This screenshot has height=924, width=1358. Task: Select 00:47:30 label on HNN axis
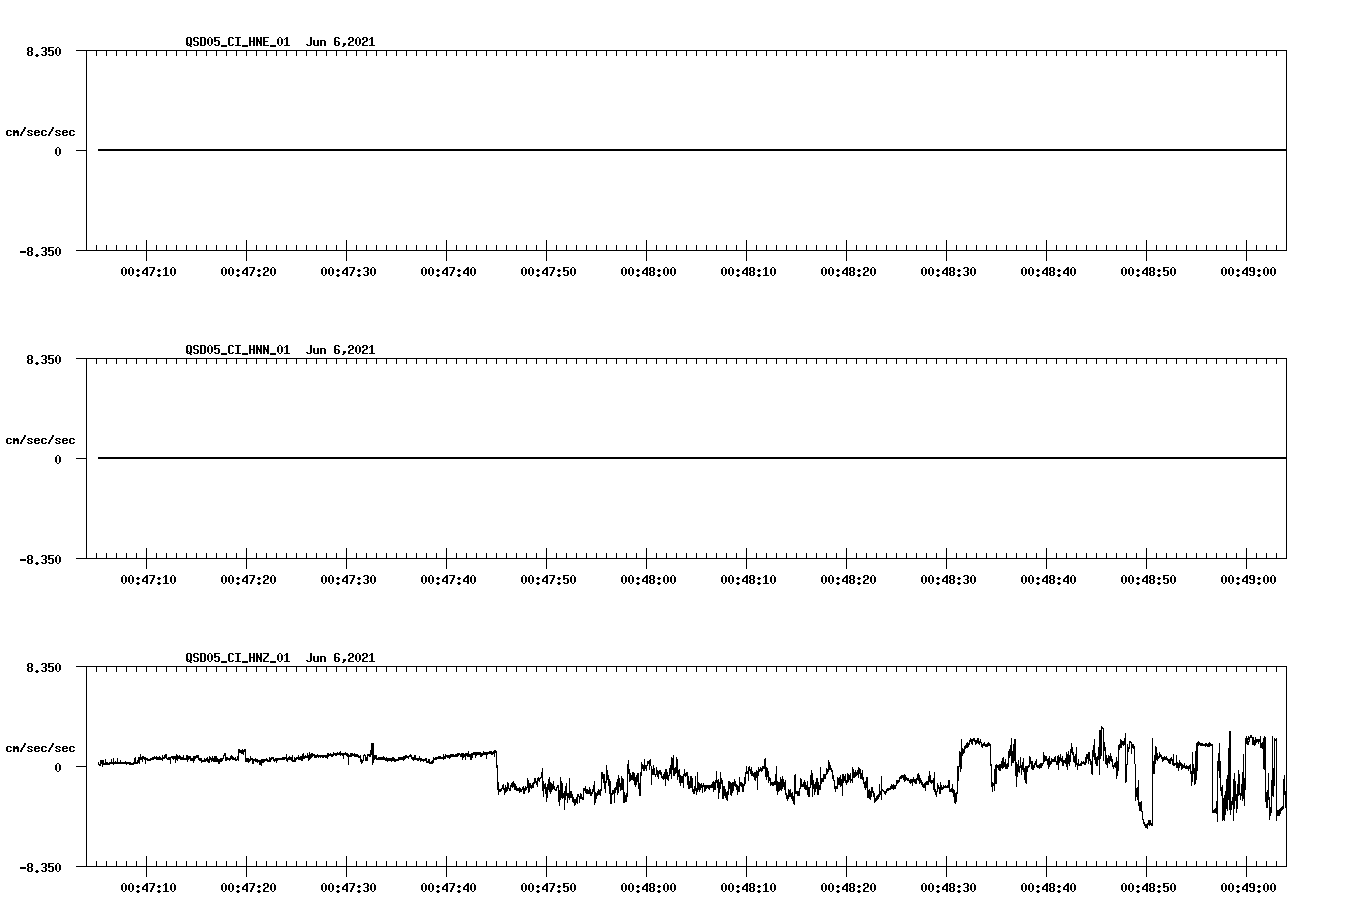348,580
